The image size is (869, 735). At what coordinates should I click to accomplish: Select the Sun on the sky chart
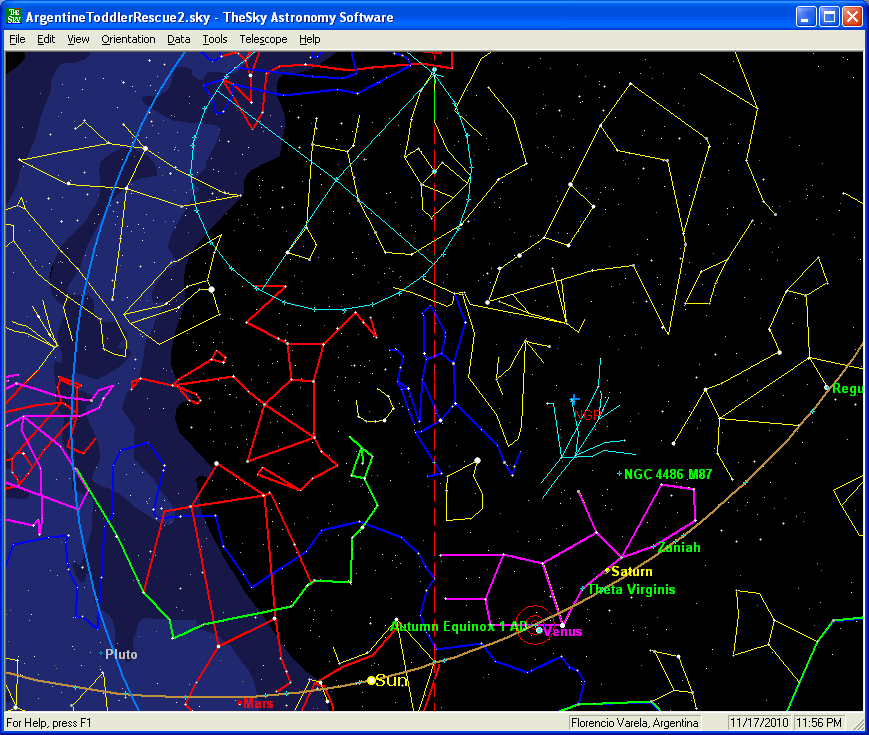[371, 680]
